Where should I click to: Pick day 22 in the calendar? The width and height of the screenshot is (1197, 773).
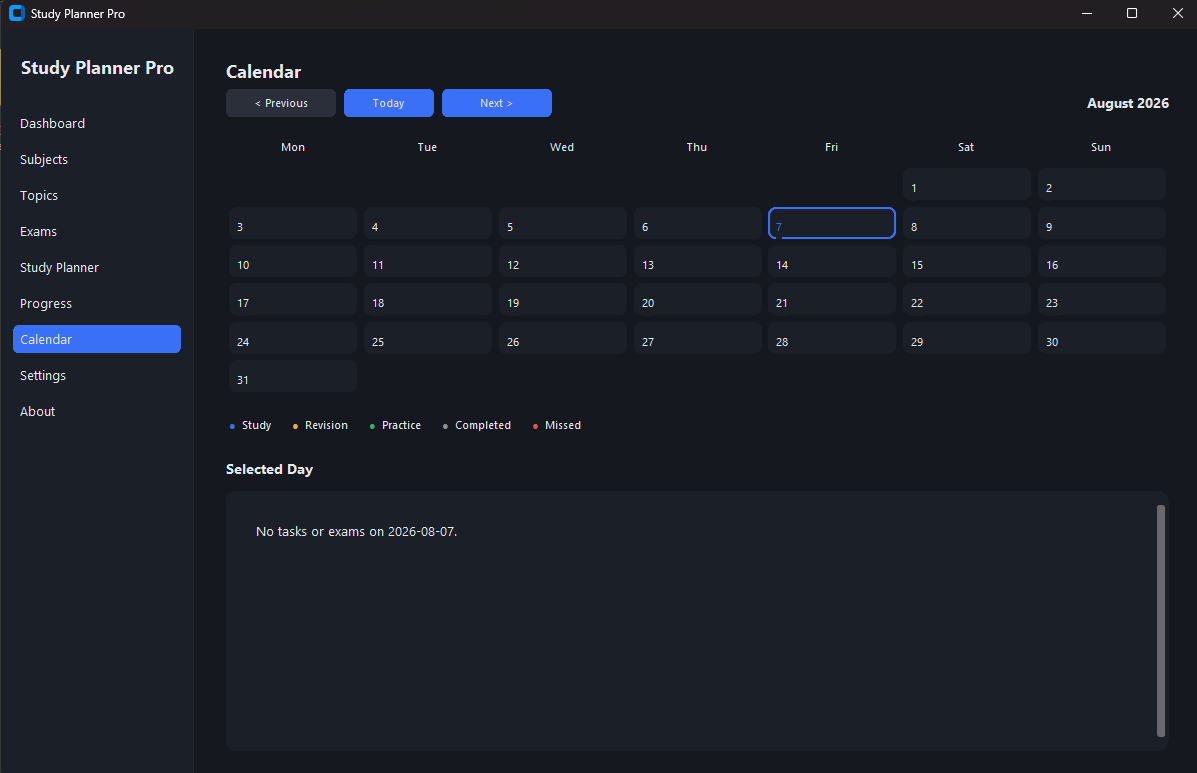pos(966,300)
